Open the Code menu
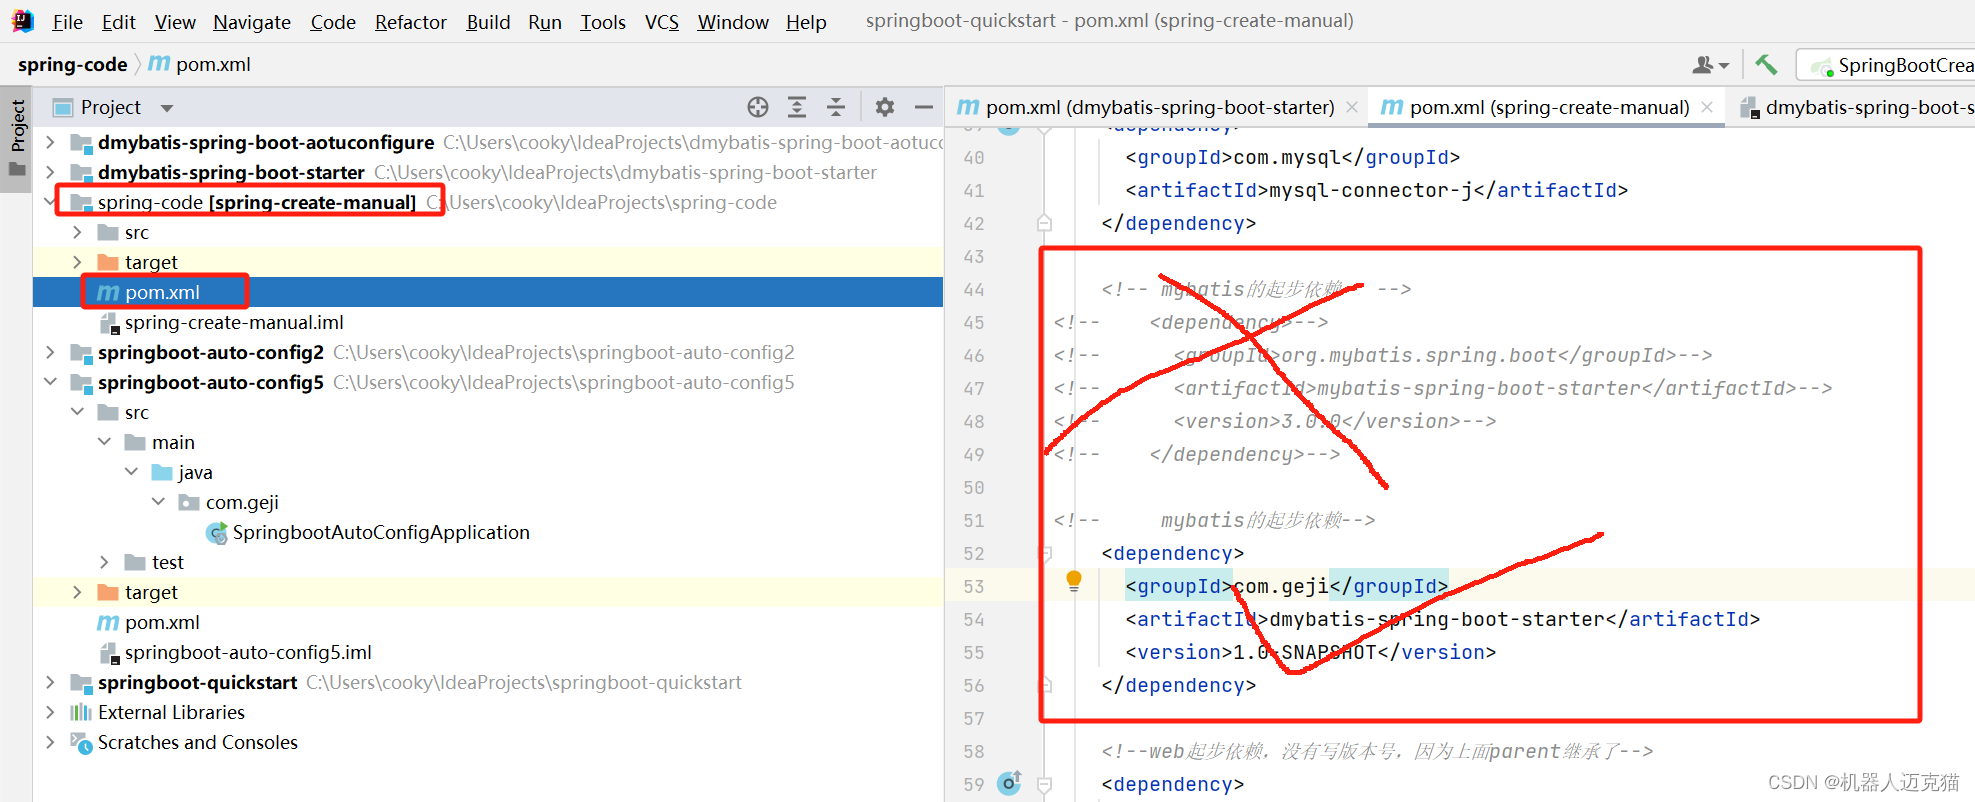Viewport: 1975px width, 802px height. (333, 22)
